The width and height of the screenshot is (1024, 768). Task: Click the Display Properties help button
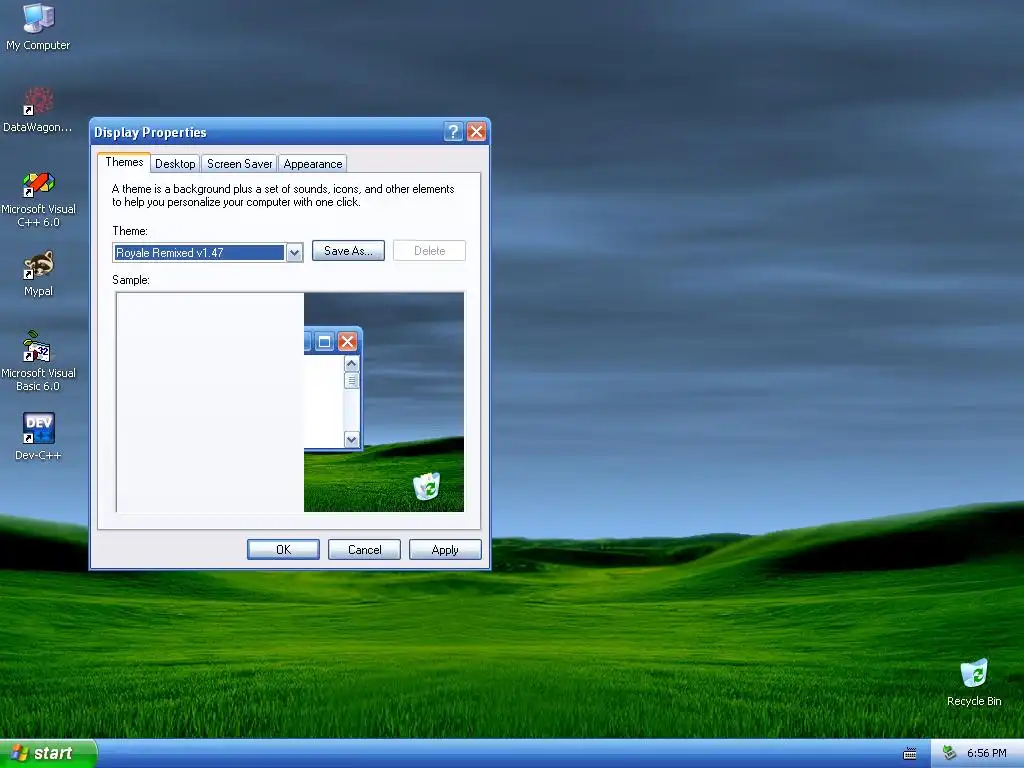(x=453, y=132)
